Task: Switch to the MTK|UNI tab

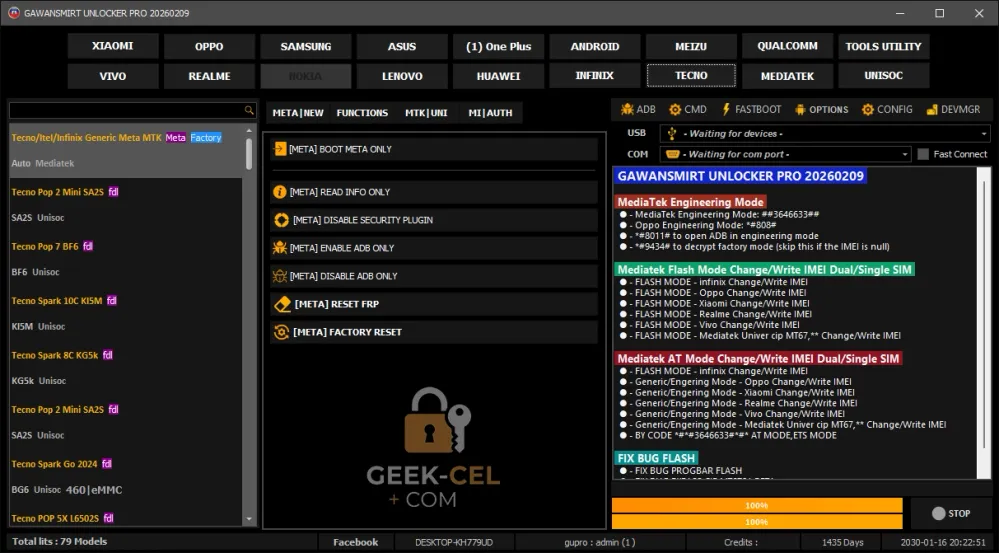Action: pos(426,113)
